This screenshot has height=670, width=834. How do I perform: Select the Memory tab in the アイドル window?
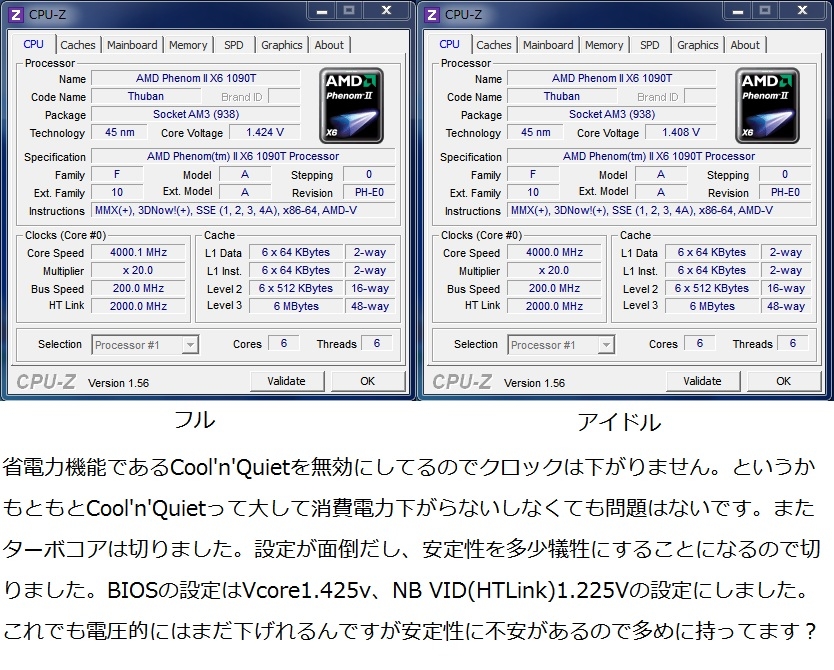(x=604, y=45)
